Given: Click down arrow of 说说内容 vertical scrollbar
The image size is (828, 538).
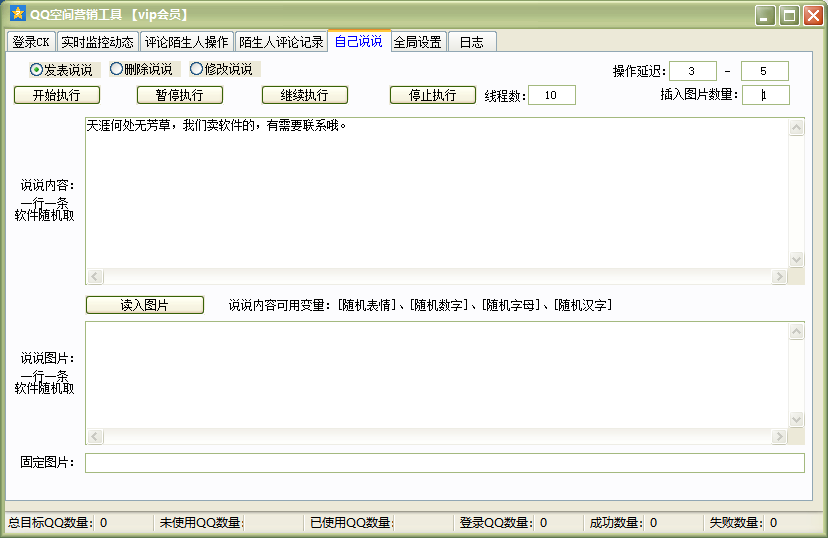Looking at the screenshot, I should tap(796, 259).
